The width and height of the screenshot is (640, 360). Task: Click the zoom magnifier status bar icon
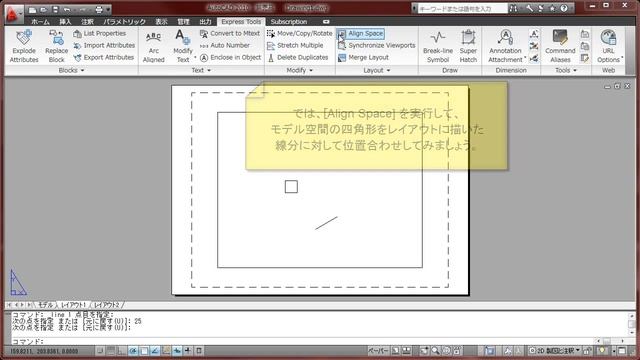coord(436,351)
